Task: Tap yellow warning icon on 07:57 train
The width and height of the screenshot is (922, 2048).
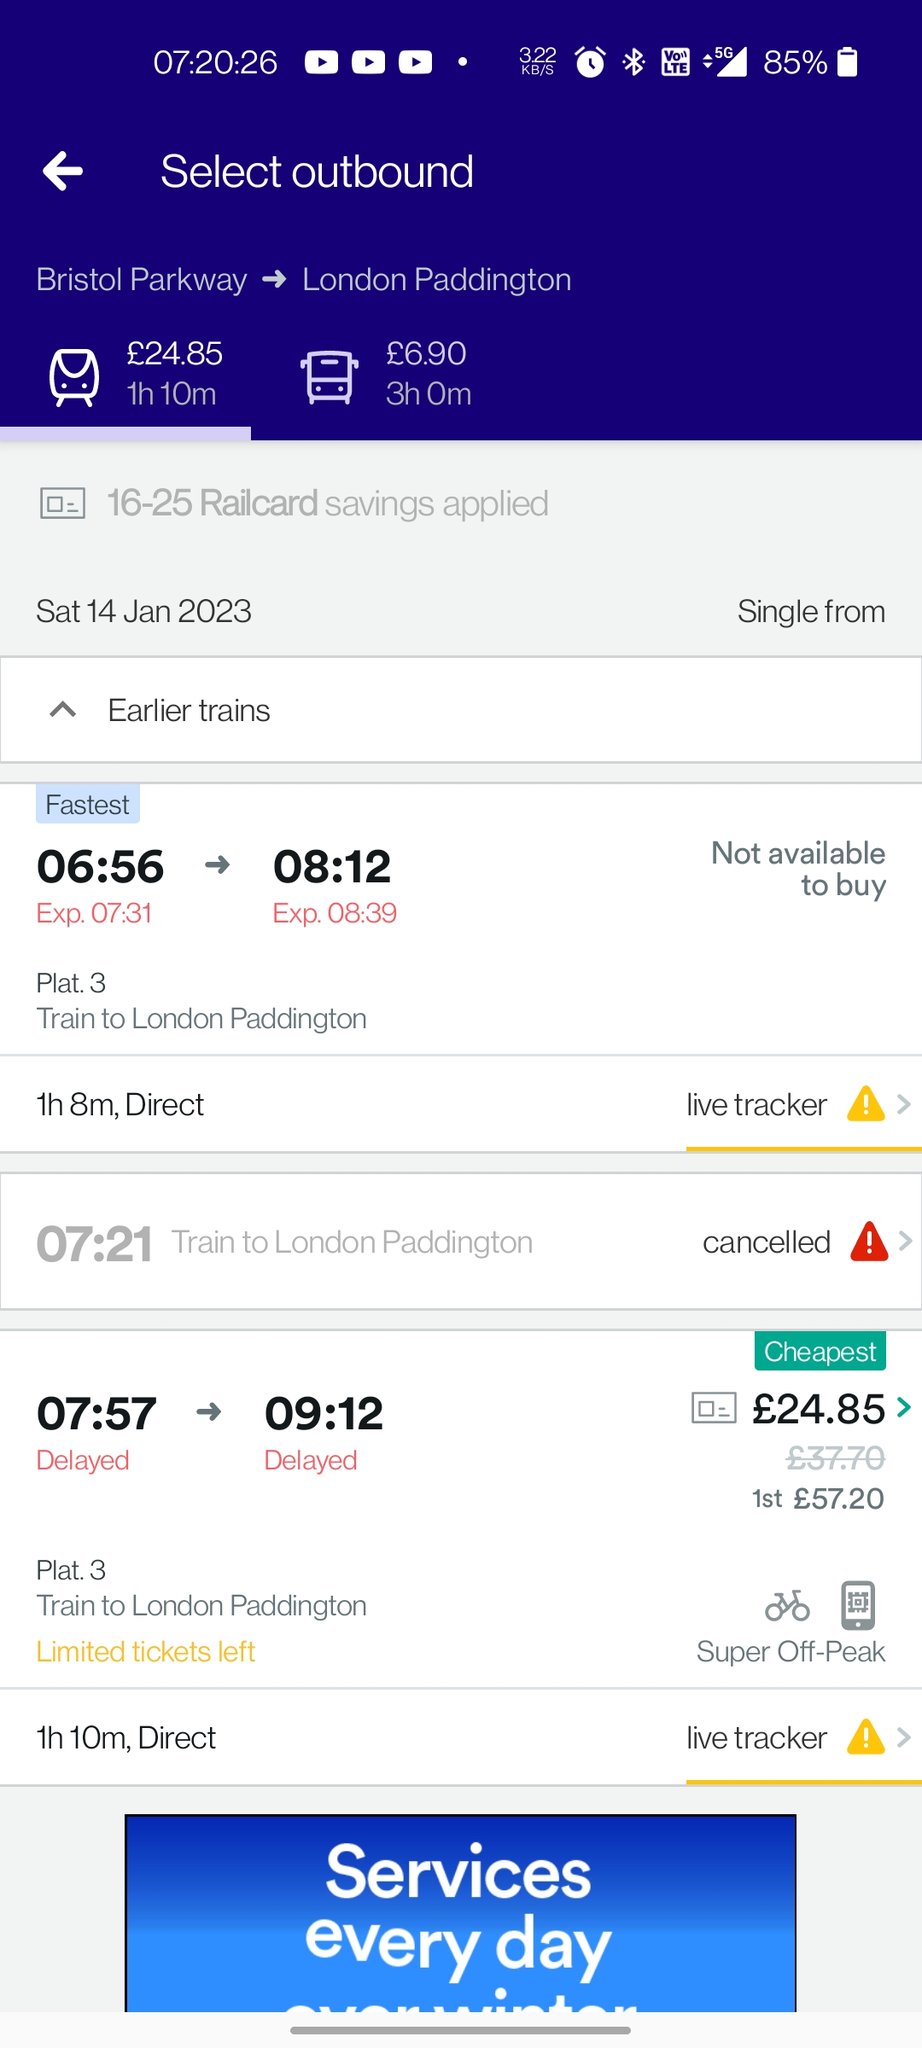Action: pos(865,1738)
